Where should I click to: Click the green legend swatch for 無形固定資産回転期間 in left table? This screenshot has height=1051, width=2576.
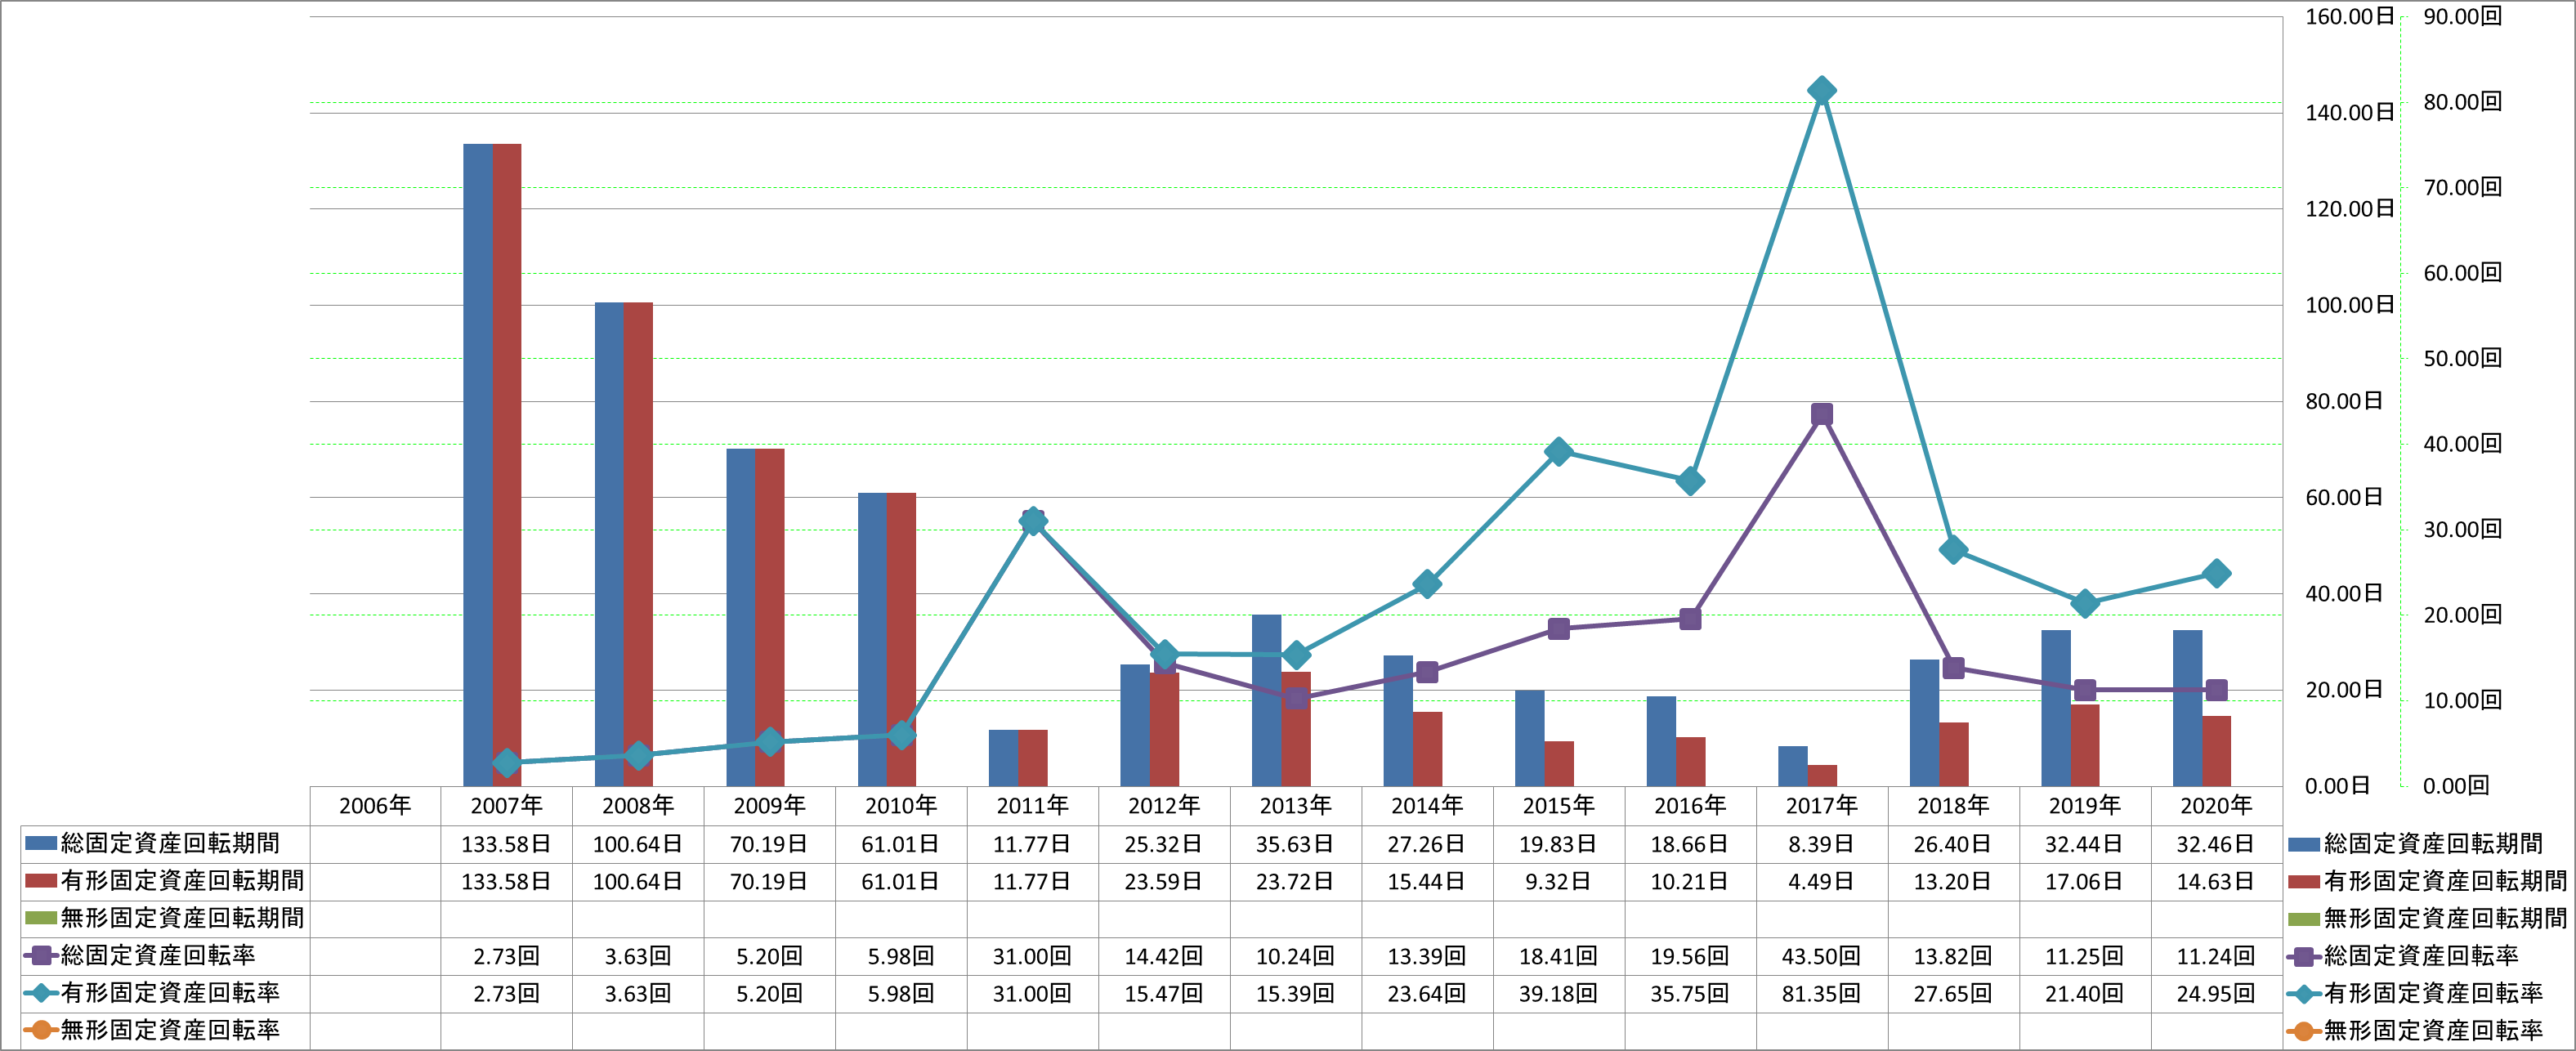pyautogui.click(x=40, y=918)
